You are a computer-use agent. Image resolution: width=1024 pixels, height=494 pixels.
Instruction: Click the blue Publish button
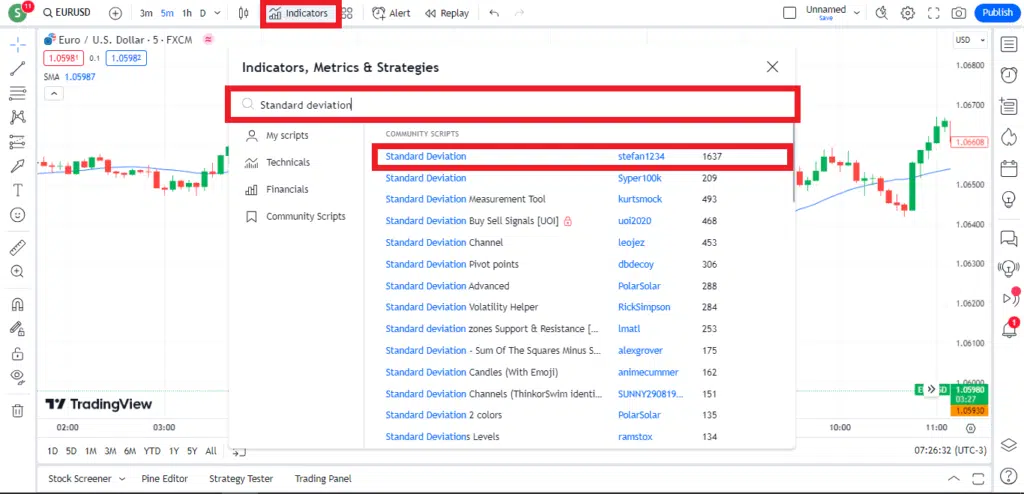click(x=998, y=13)
